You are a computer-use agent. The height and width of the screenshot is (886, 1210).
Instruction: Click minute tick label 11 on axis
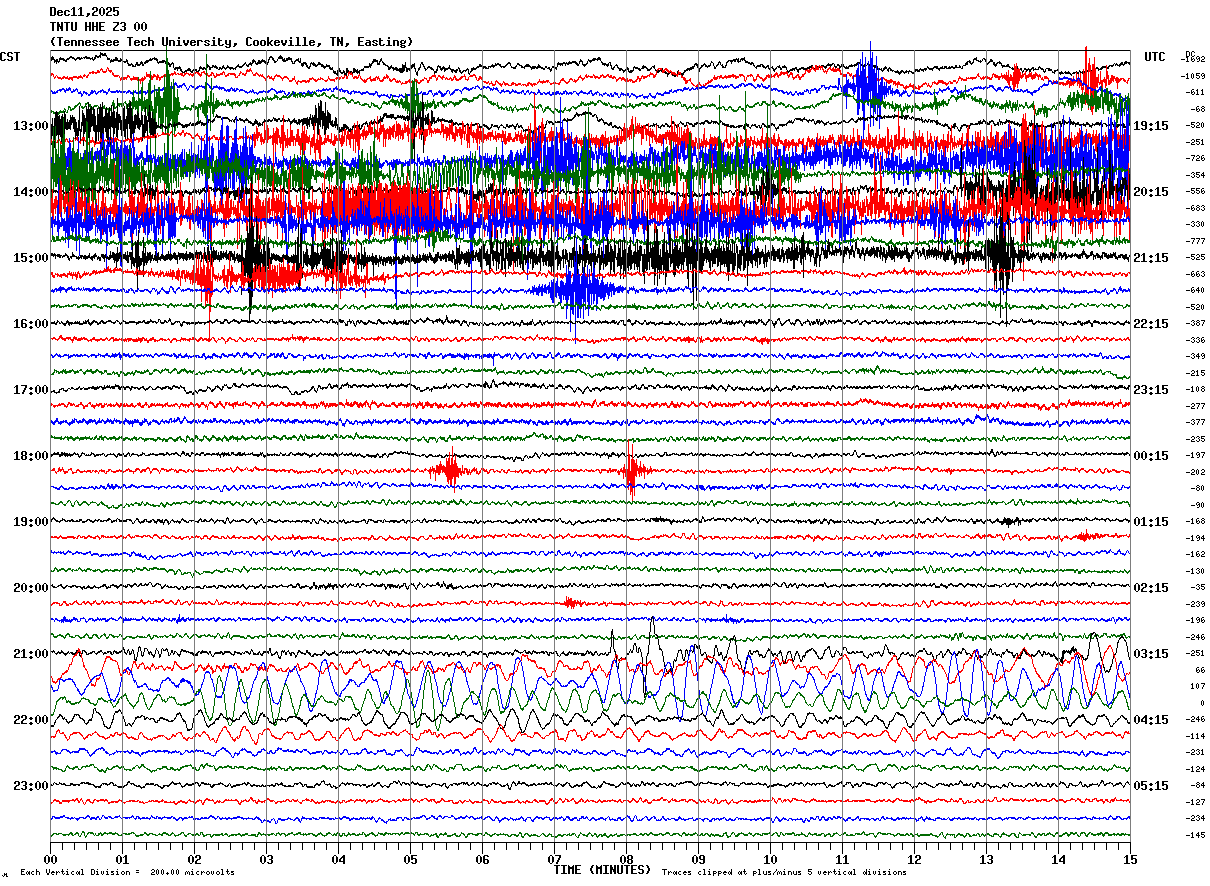click(842, 859)
